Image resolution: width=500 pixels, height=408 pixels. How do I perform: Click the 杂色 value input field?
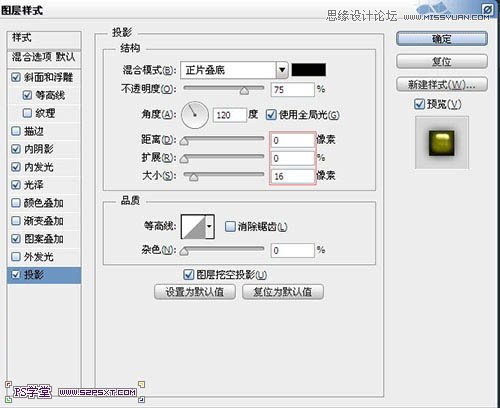click(293, 250)
